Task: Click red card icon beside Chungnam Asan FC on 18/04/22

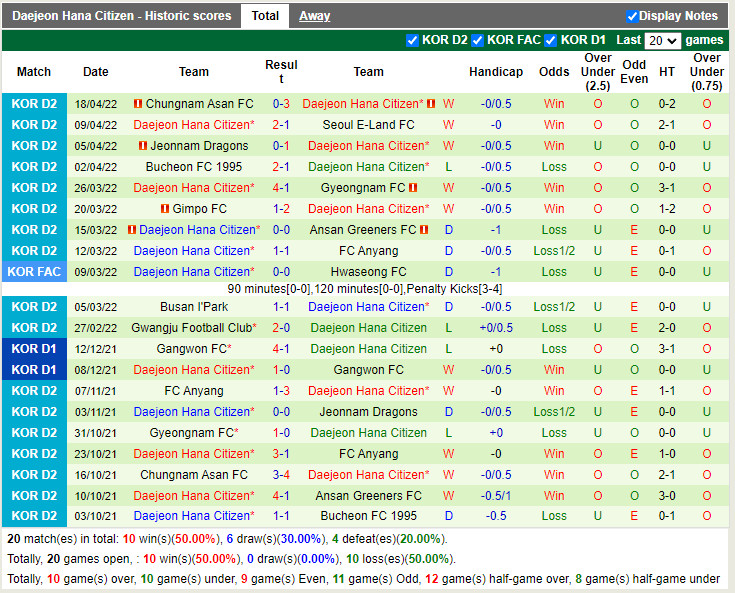Action: pos(138,103)
